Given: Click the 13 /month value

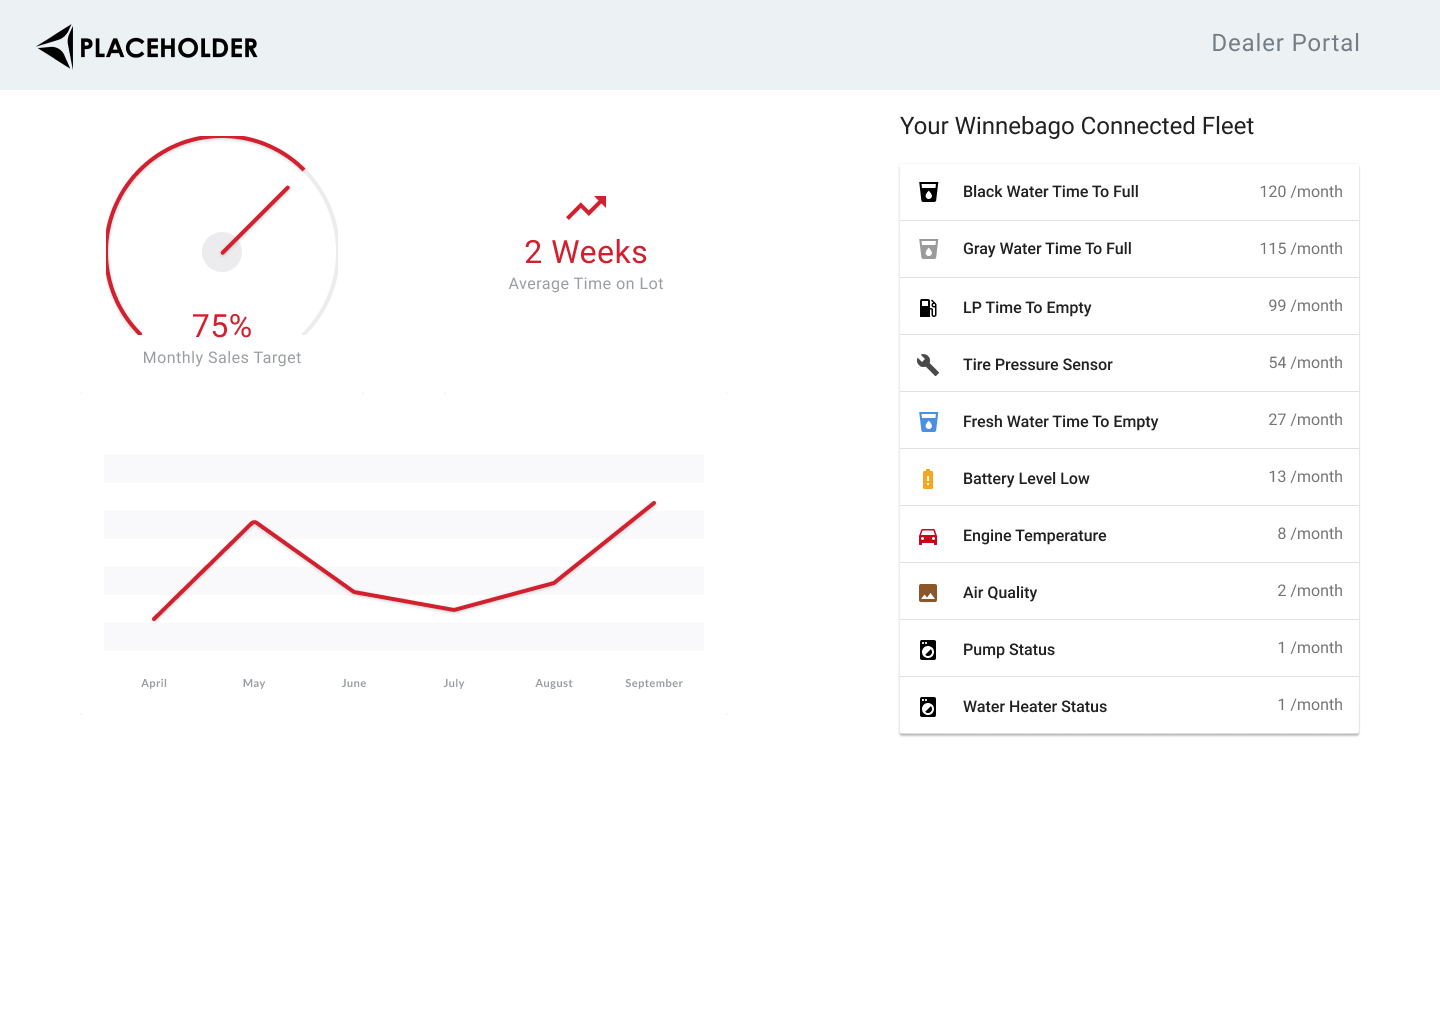Looking at the screenshot, I should point(1305,477).
